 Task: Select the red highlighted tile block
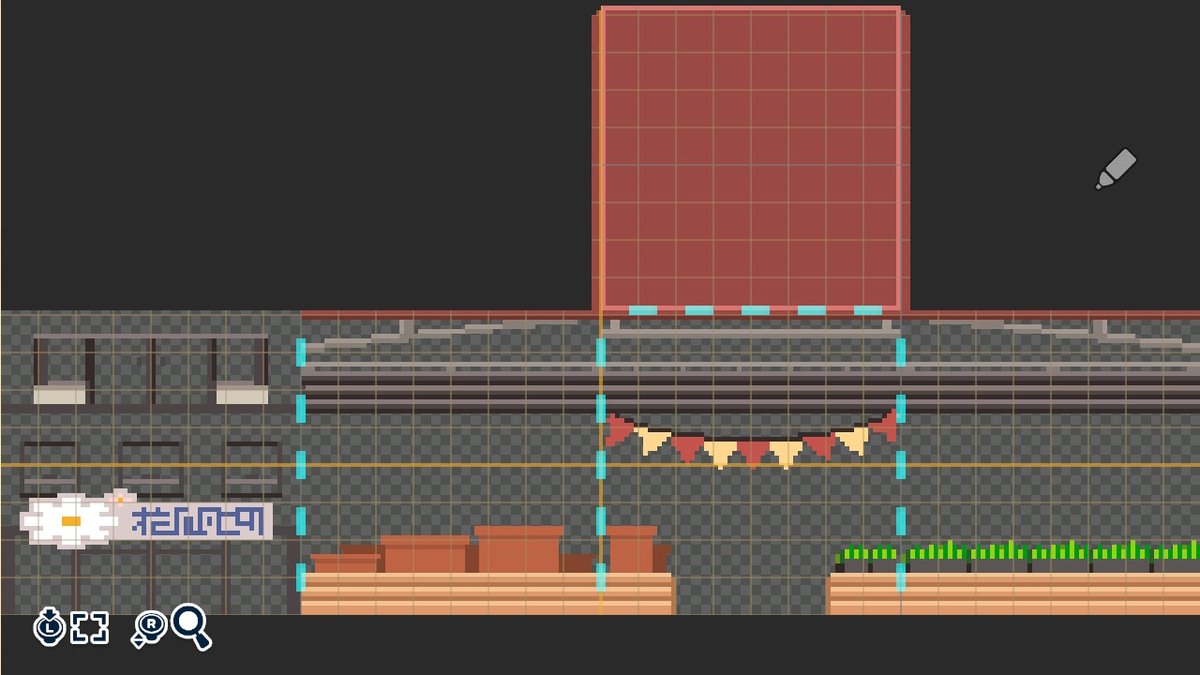pos(751,160)
